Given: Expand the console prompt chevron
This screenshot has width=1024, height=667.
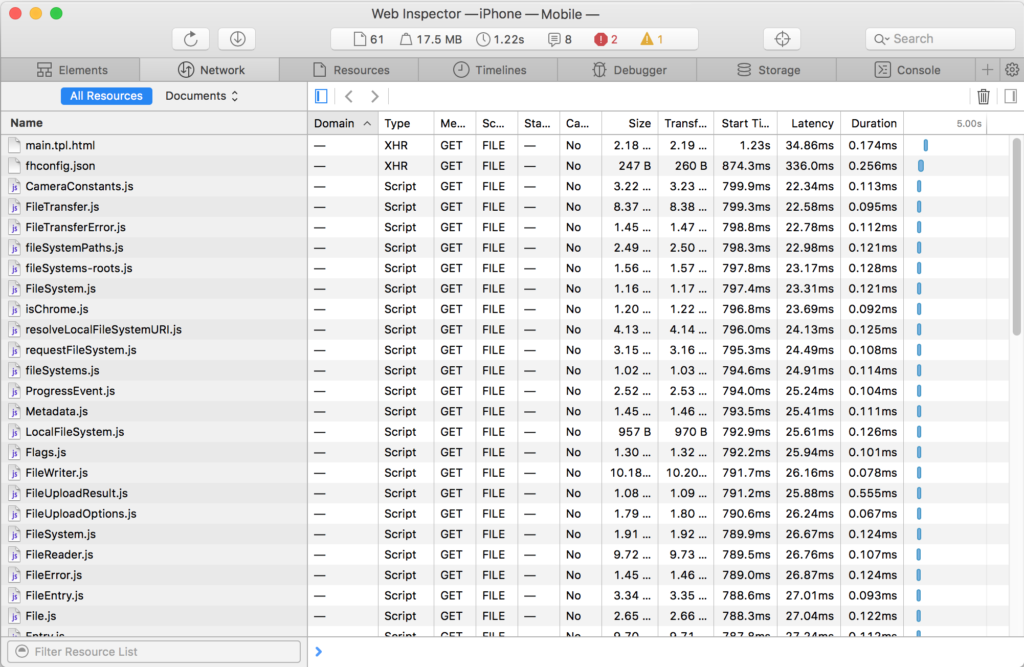Looking at the screenshot, I should [x=318, y=651].
